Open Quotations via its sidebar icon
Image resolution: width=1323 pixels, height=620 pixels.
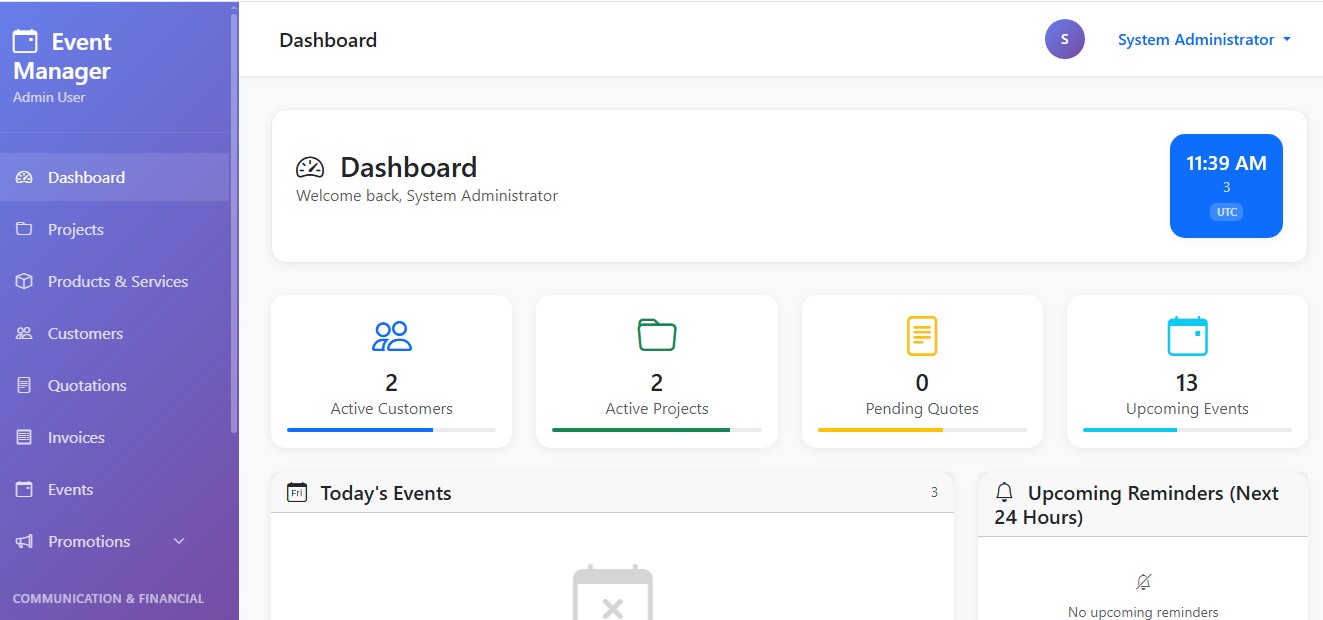[x=24, y=385]
